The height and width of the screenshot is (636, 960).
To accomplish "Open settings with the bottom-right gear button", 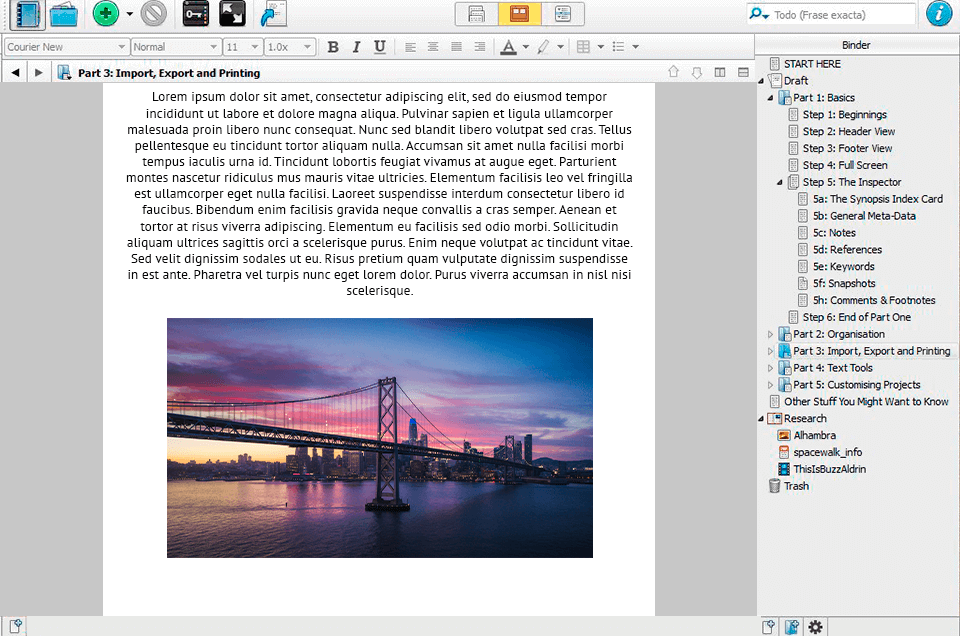I will 816,626.
